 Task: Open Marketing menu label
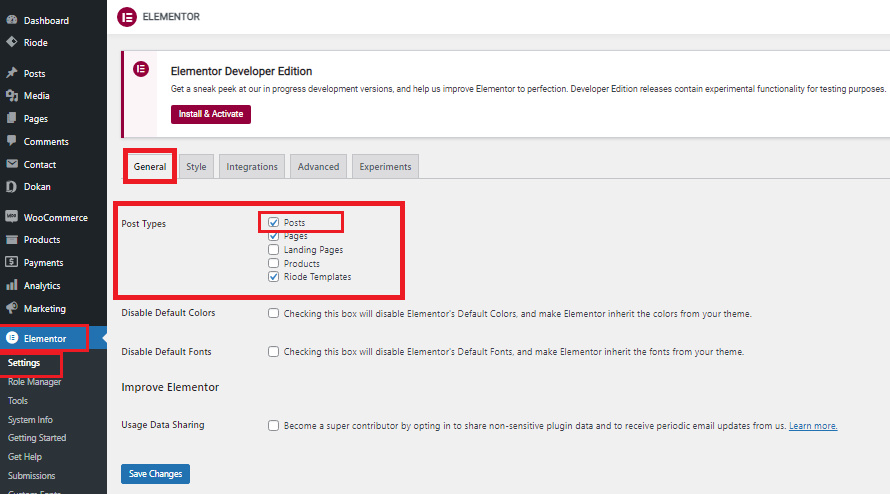[x=45, y=308]
